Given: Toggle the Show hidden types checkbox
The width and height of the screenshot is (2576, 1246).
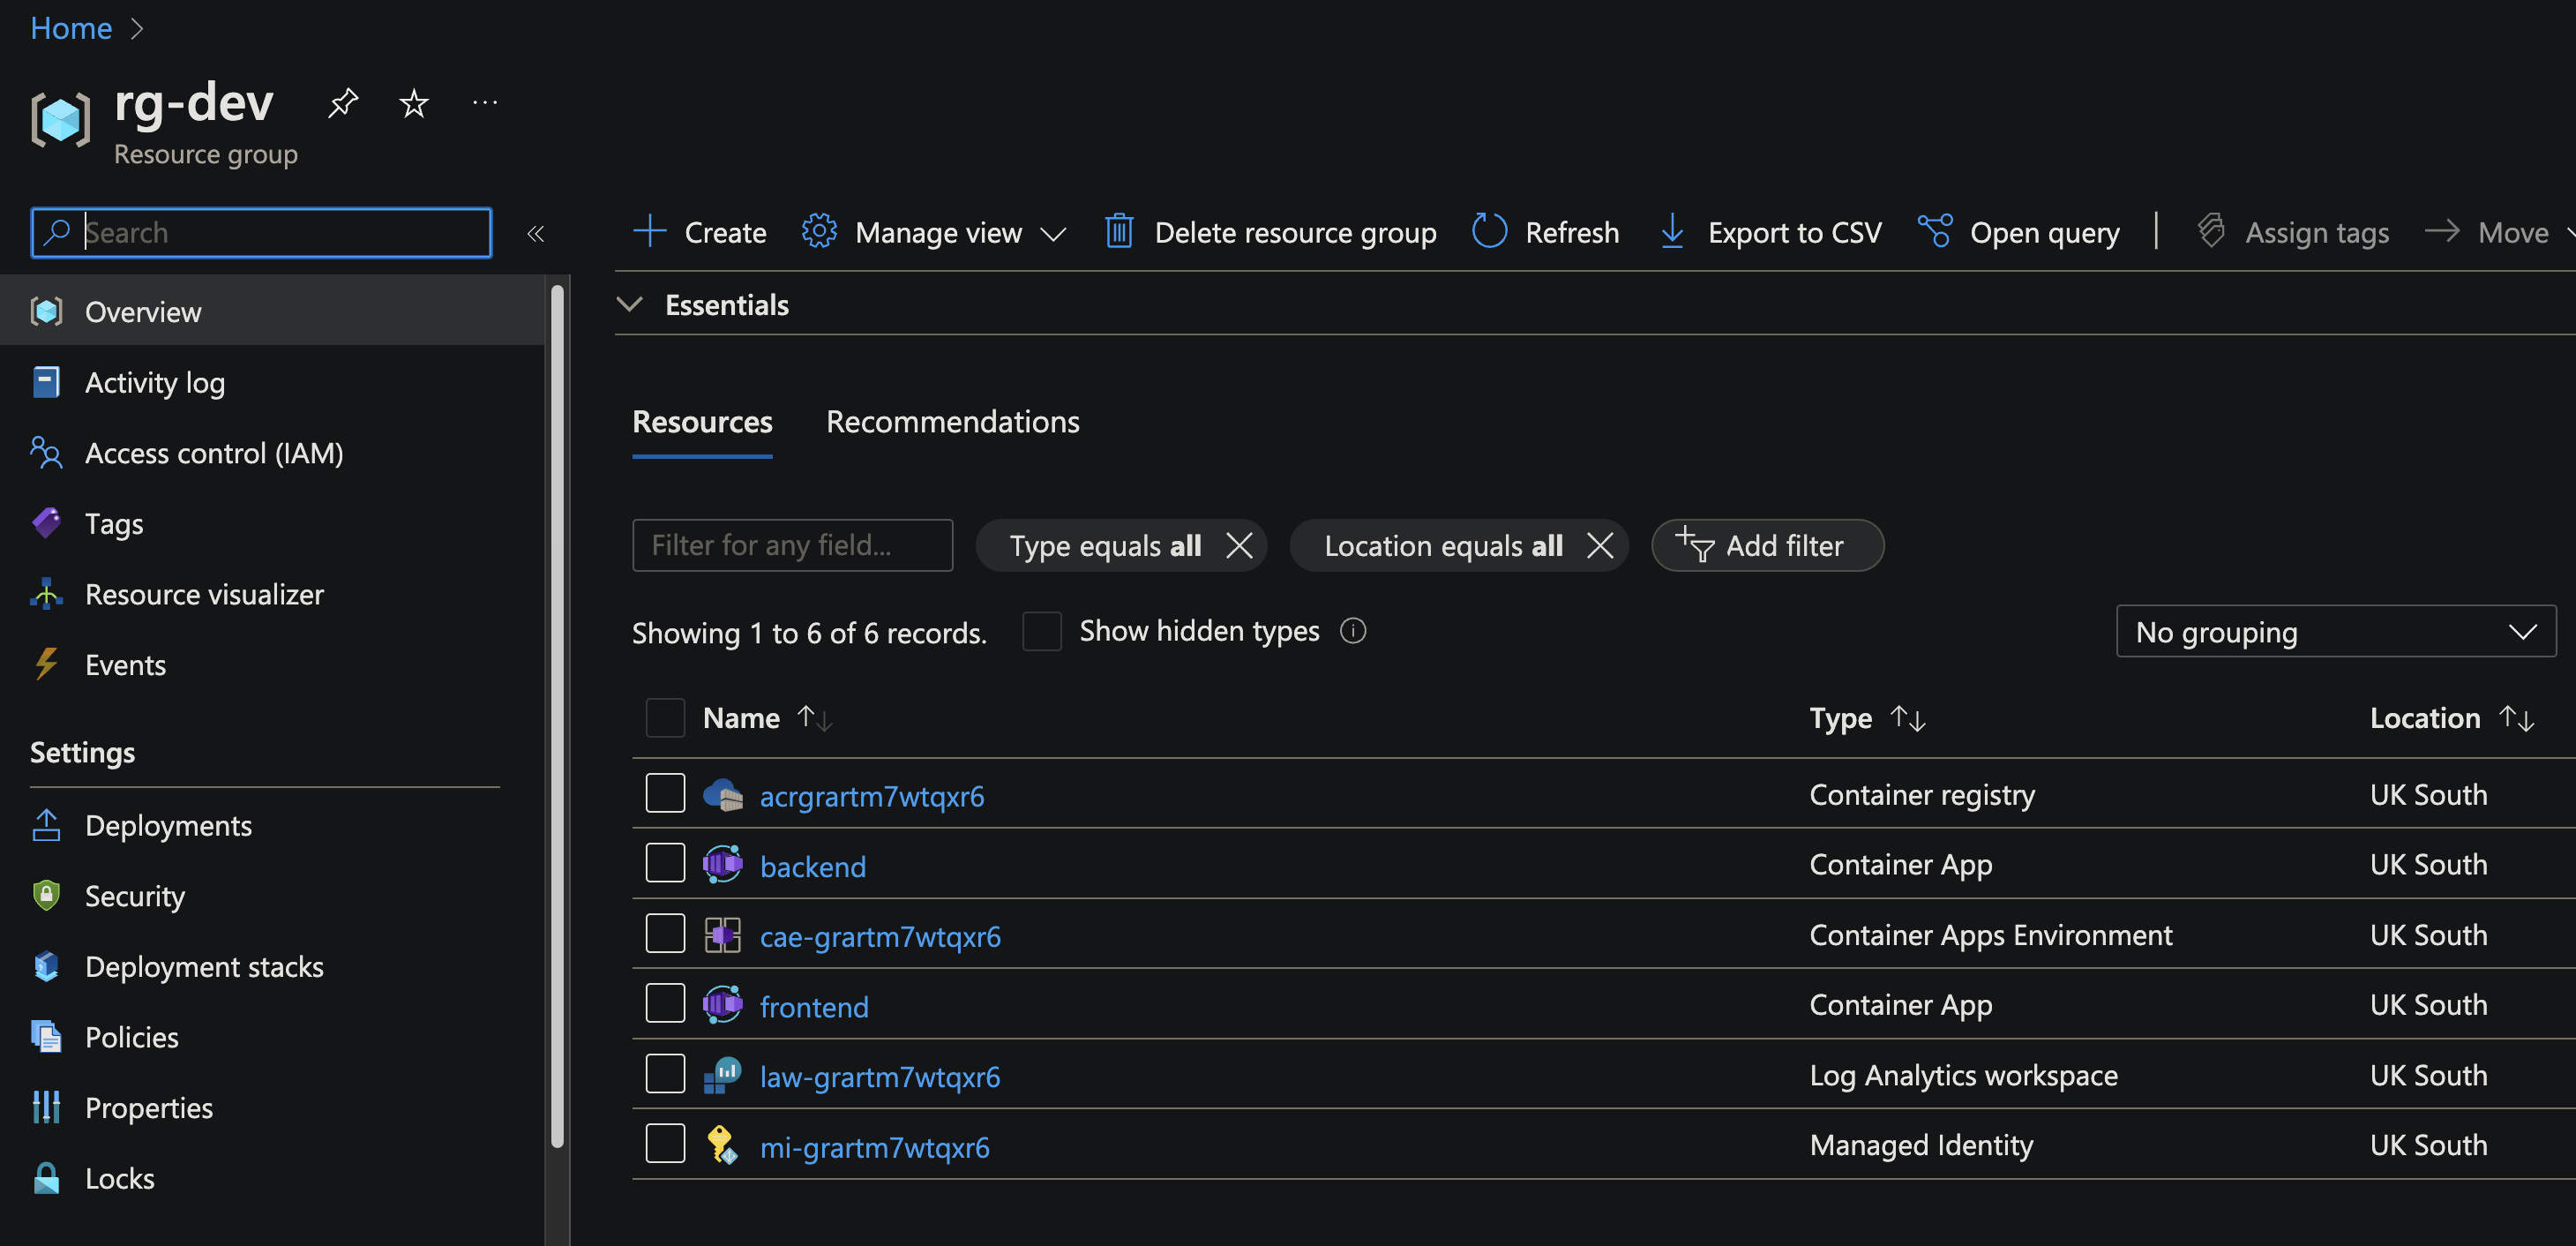Looking at the screenshot, I should coord(1041,631).
